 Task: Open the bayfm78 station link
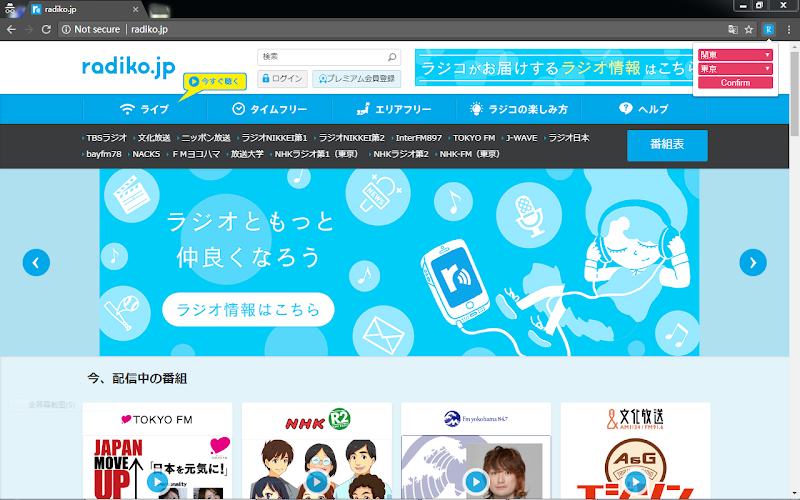coord(104,154)
